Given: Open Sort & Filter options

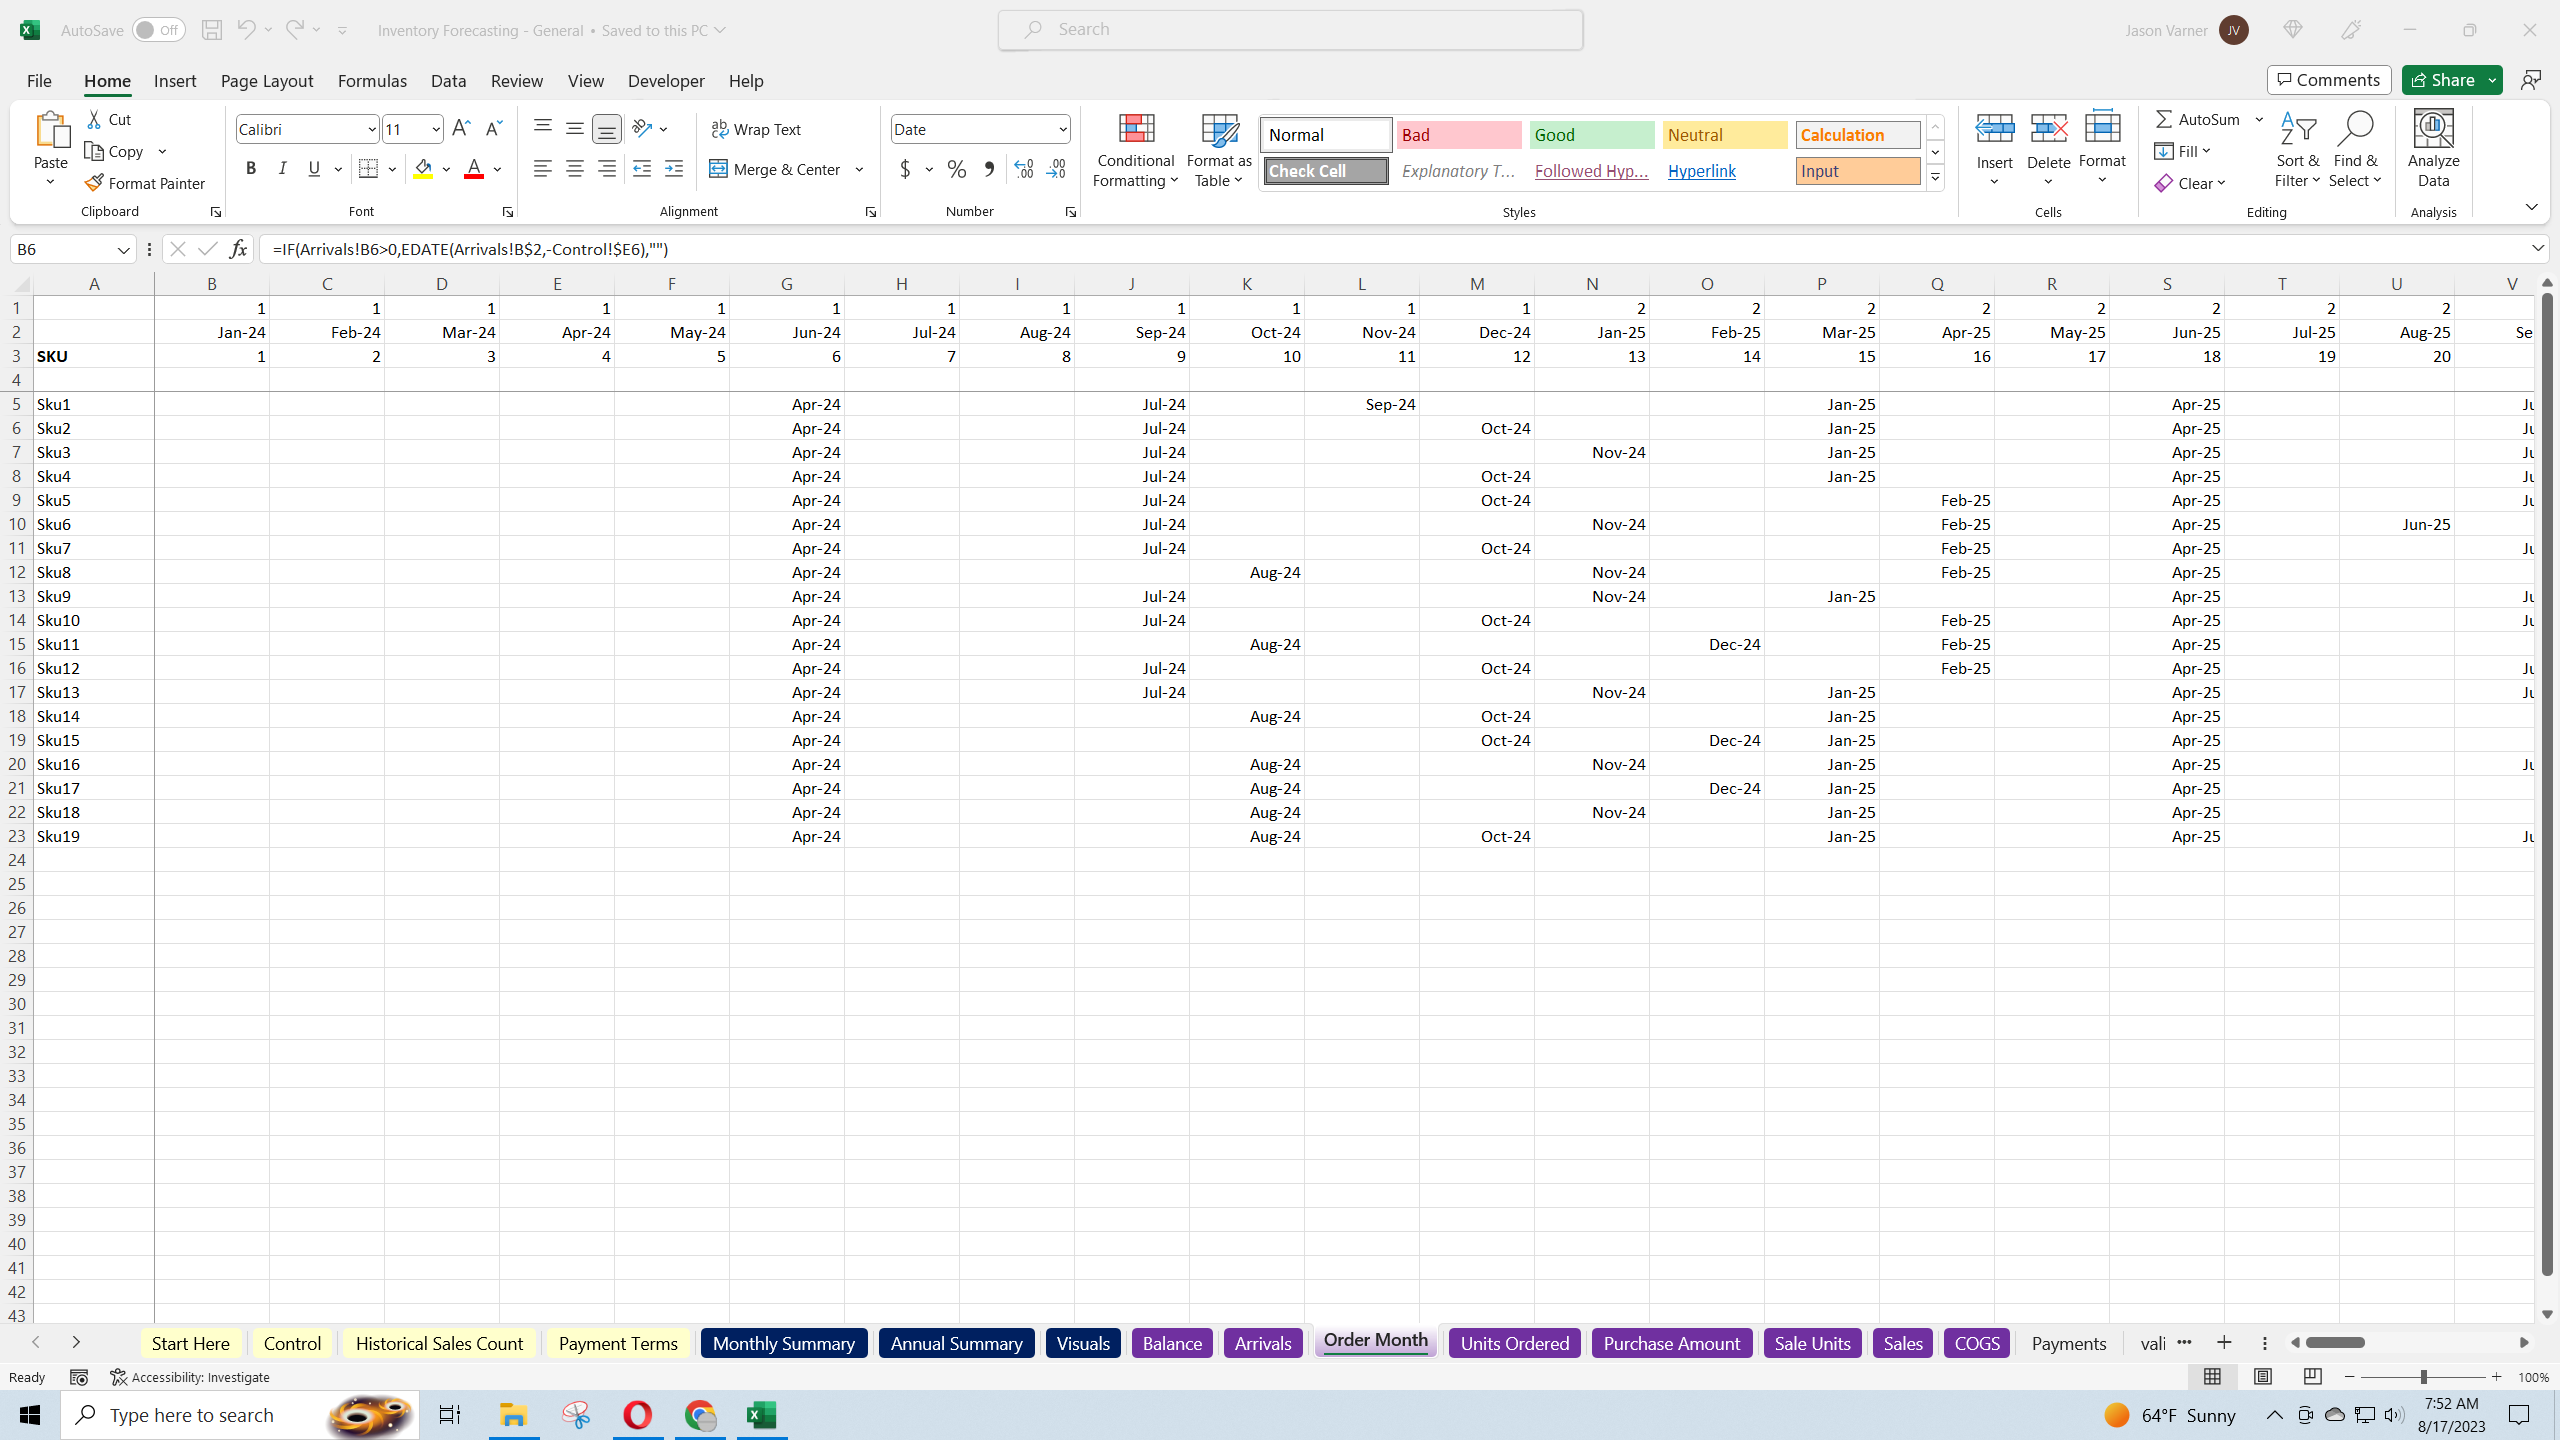Looking at the screenshot, I should [2296, 150].
